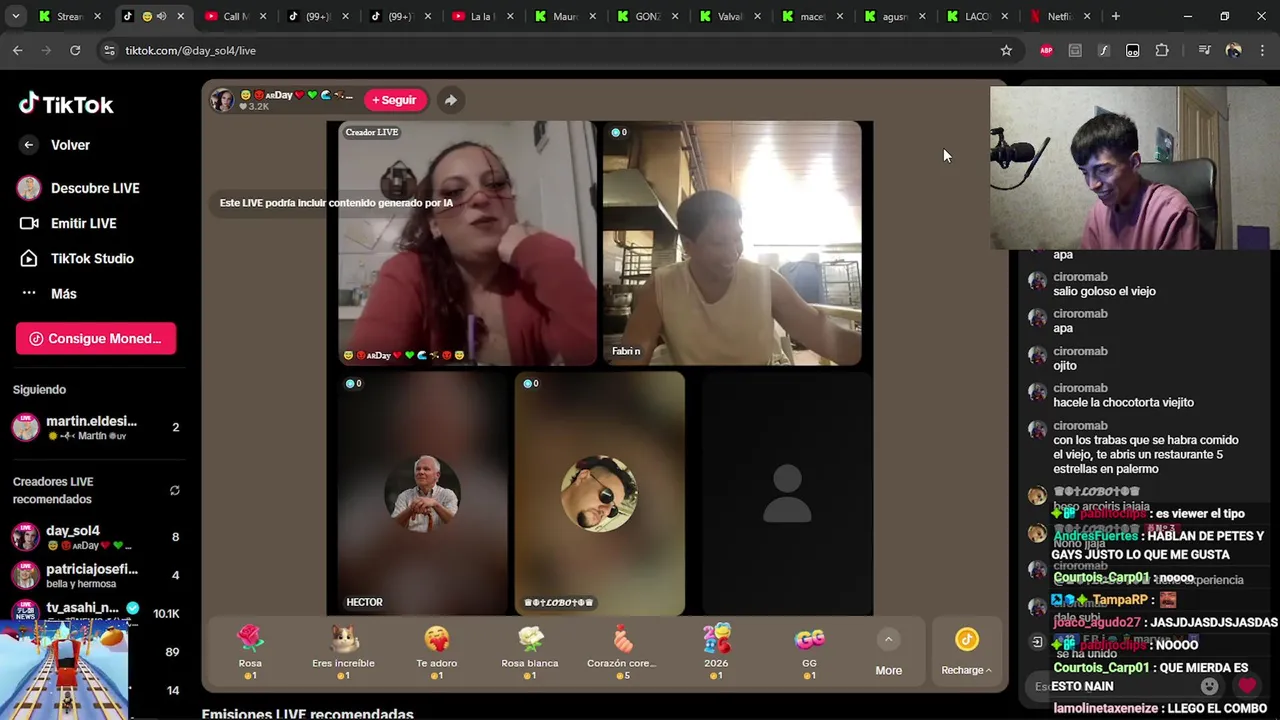Image resolution: width=1280 pixels, height=720 pixels.
Task: Mute the TikTok tab audio icon
Action: (161, 16)
